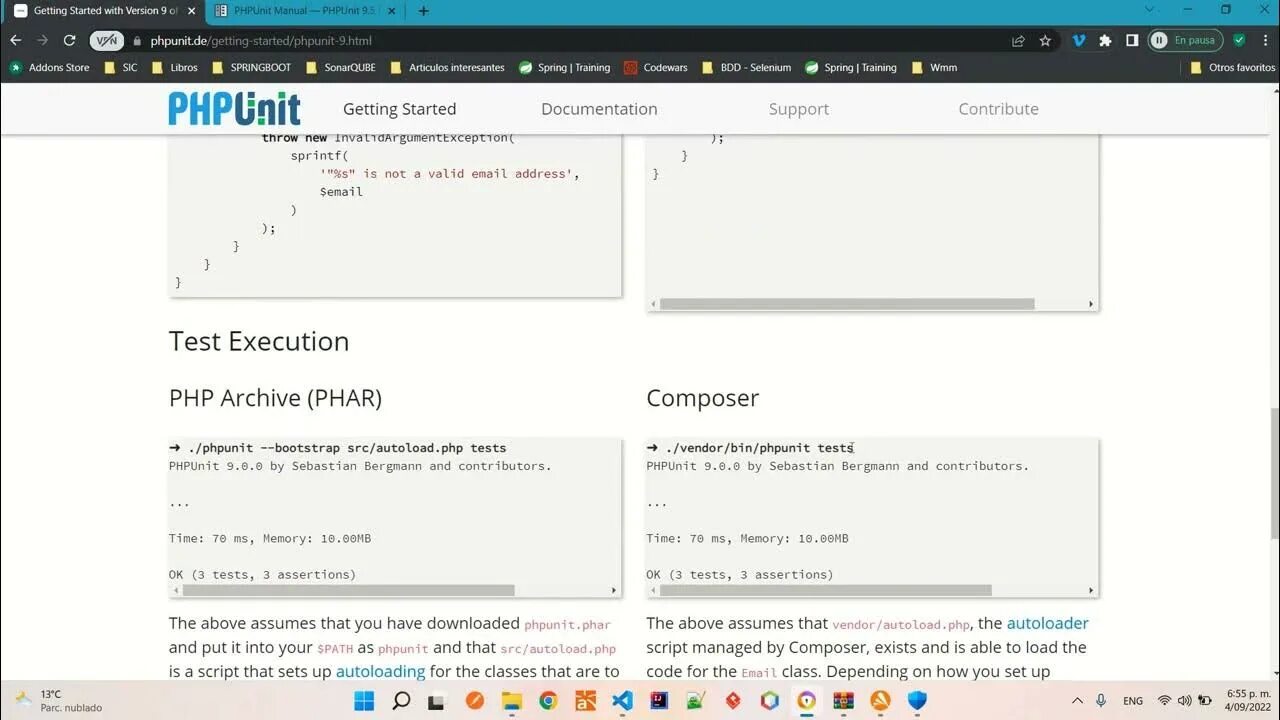The image size is (1280, 720).
Task: Open Visual Studio Code from the taskbar
Action: [622, 700]
